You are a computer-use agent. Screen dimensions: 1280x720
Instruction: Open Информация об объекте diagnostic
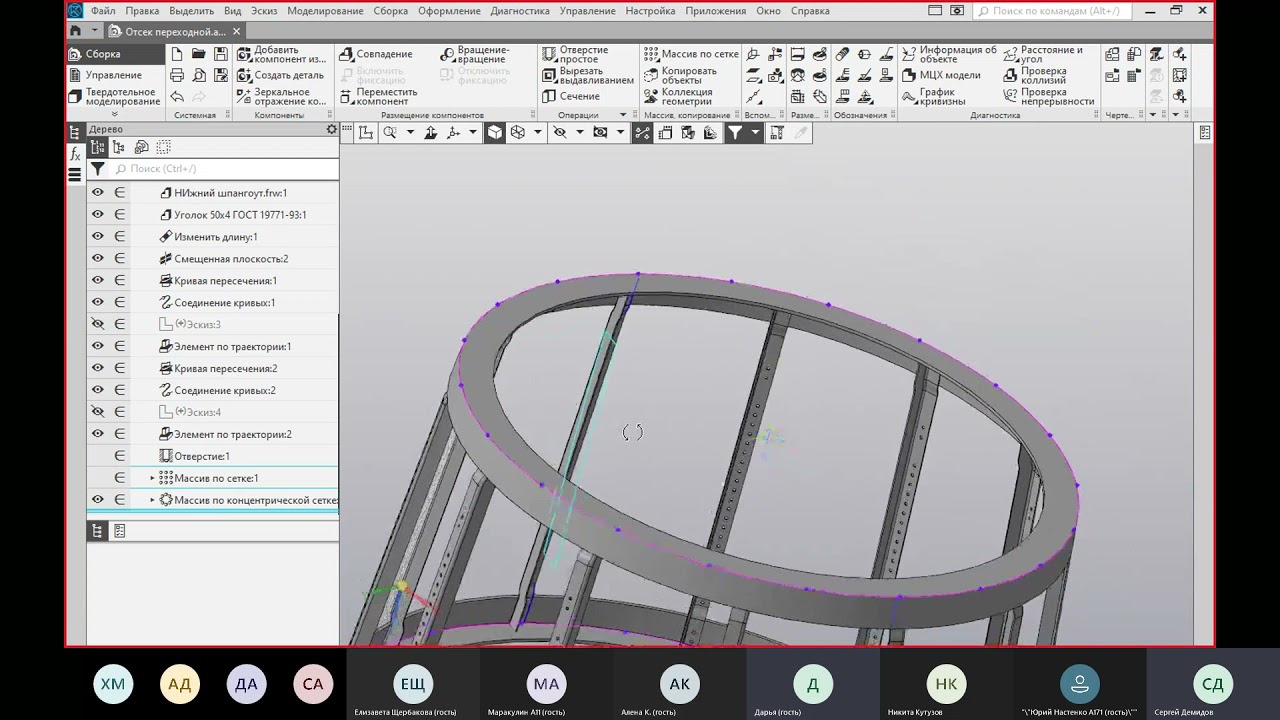(949, 54)
